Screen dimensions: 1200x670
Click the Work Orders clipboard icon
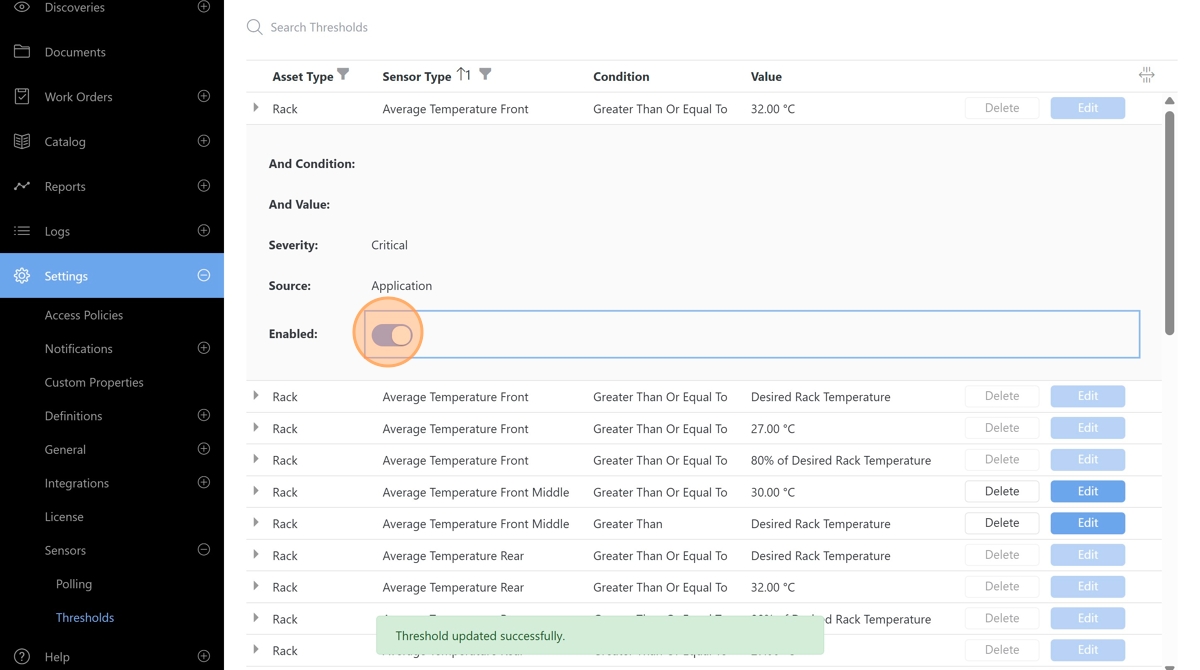tap(22, 97)
